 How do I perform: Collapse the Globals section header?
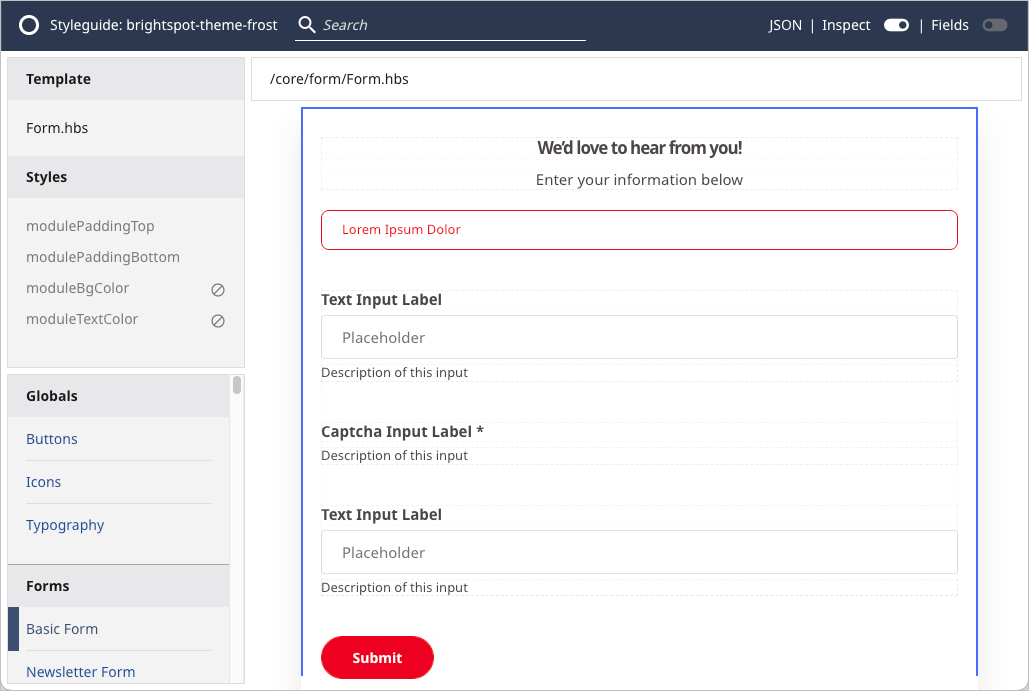52,396
